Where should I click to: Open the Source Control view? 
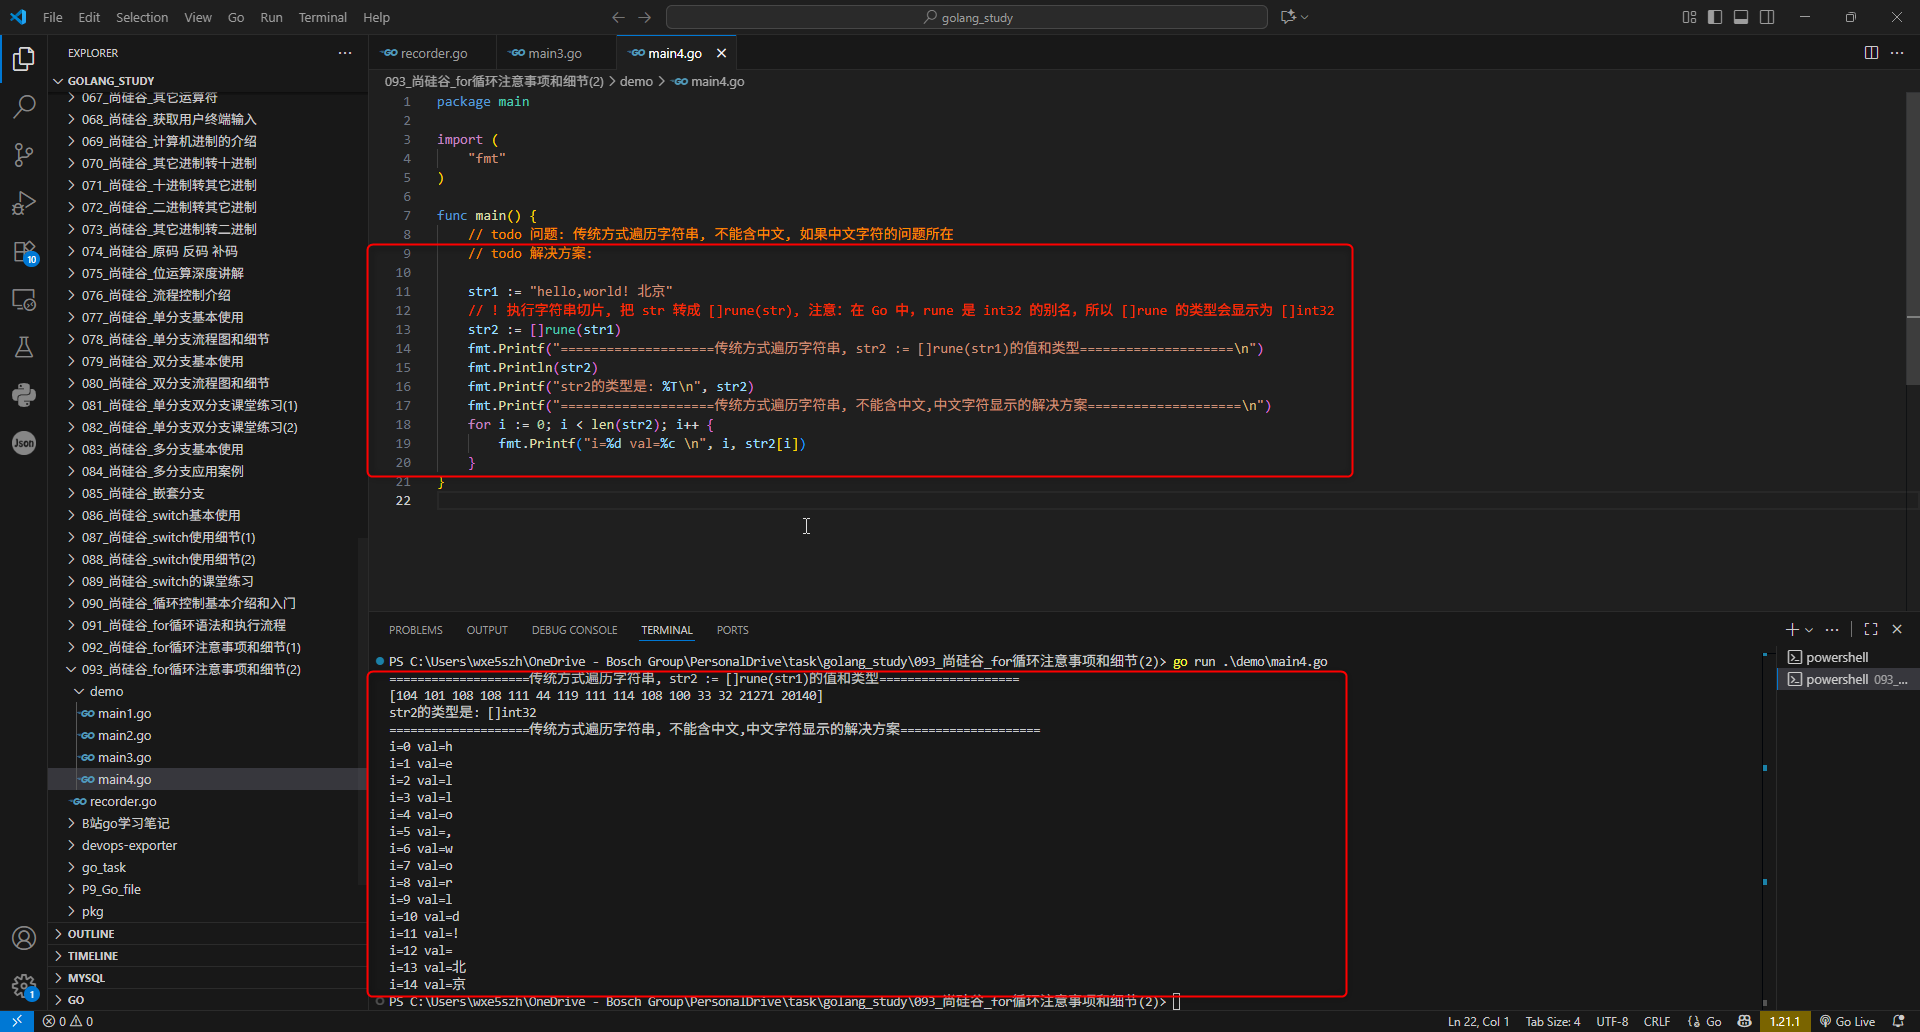24,154
